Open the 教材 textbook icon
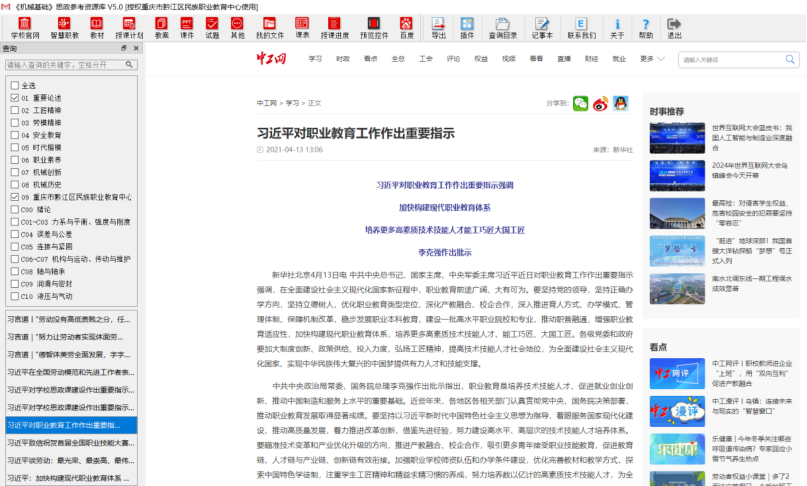The width and height of the screenshot is (807, 486). [x=97, y=28]
